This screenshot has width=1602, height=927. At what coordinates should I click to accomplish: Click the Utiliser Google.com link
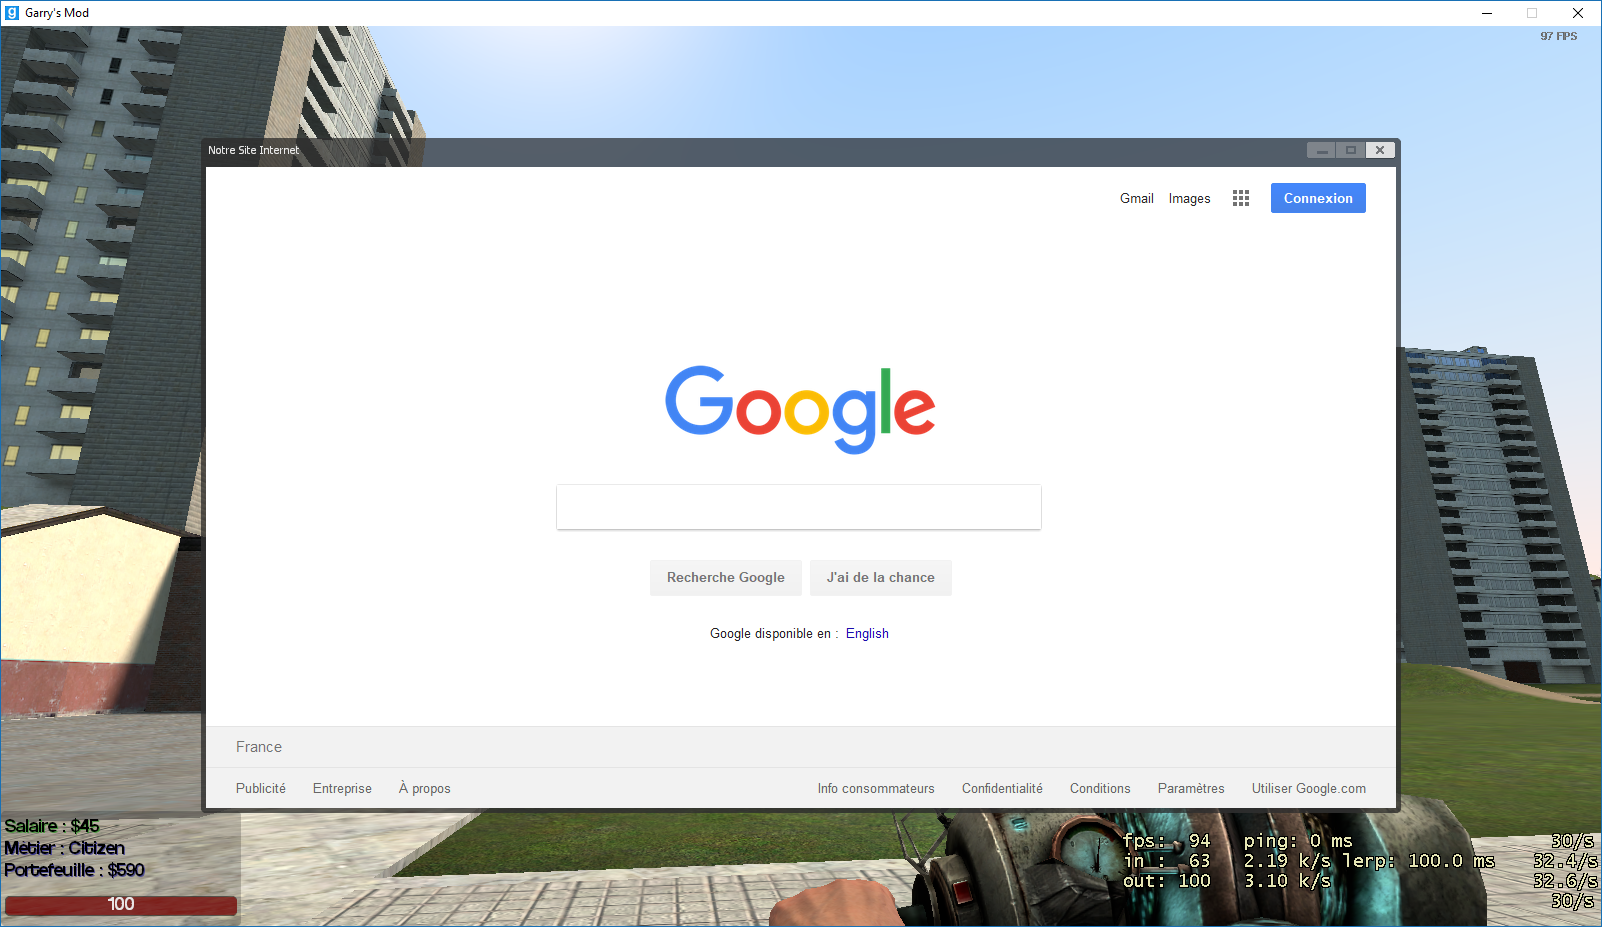[x=1309, y=788]
